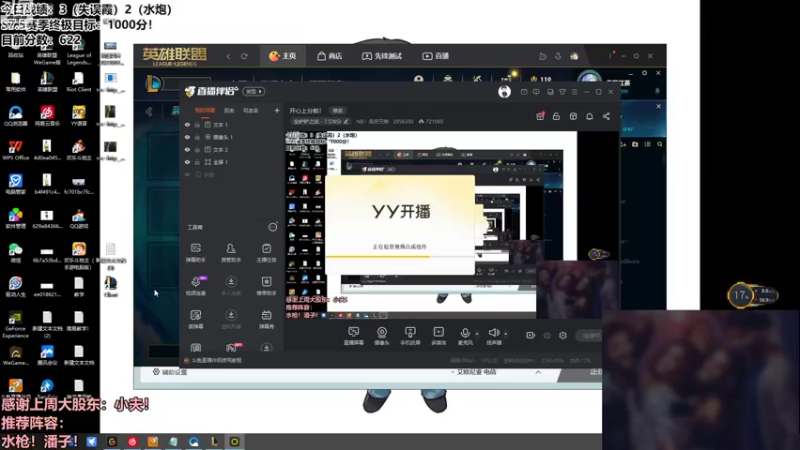Image resolution: width=800 pixels, height=450 pixels.
Task: Add a new scene with the plus icon
Action: [x=277, y=110]
